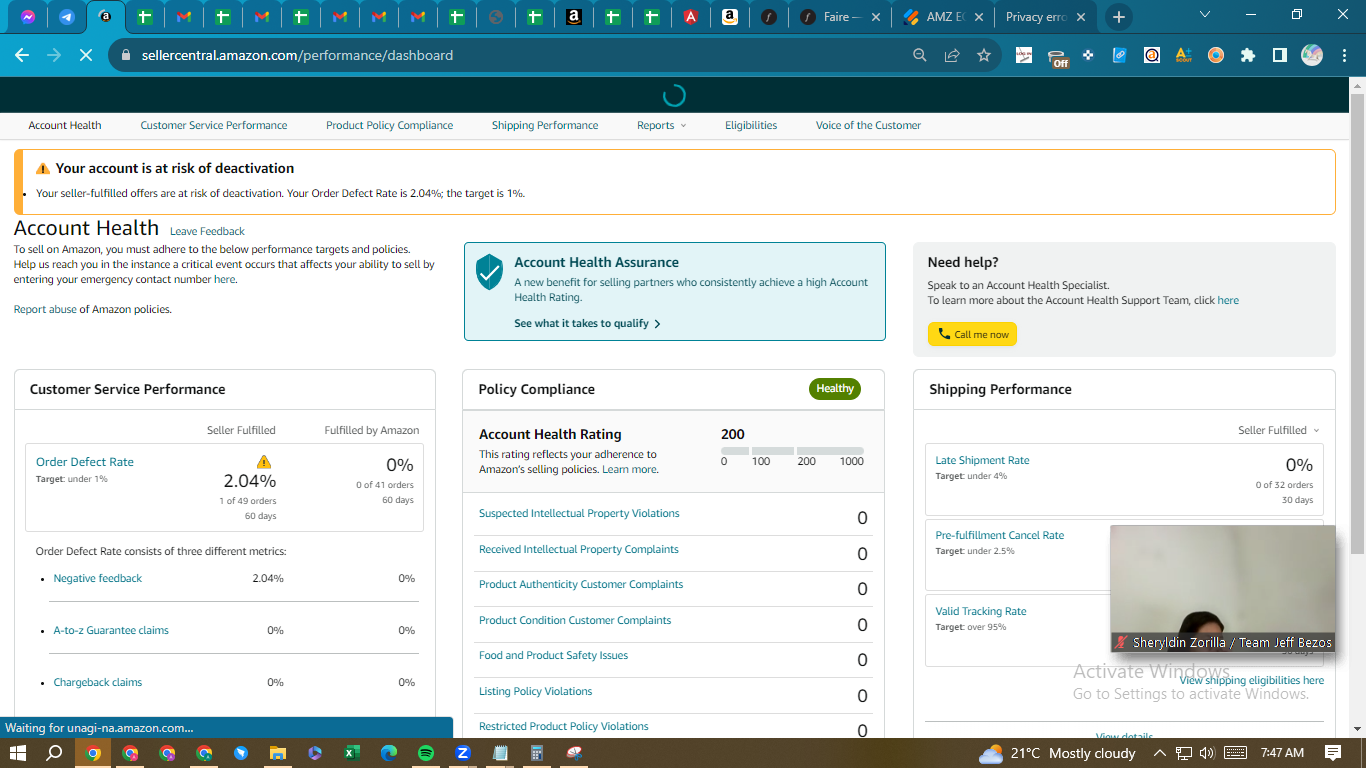
Task: Click the Call me now button
Action: coord(972,334)
